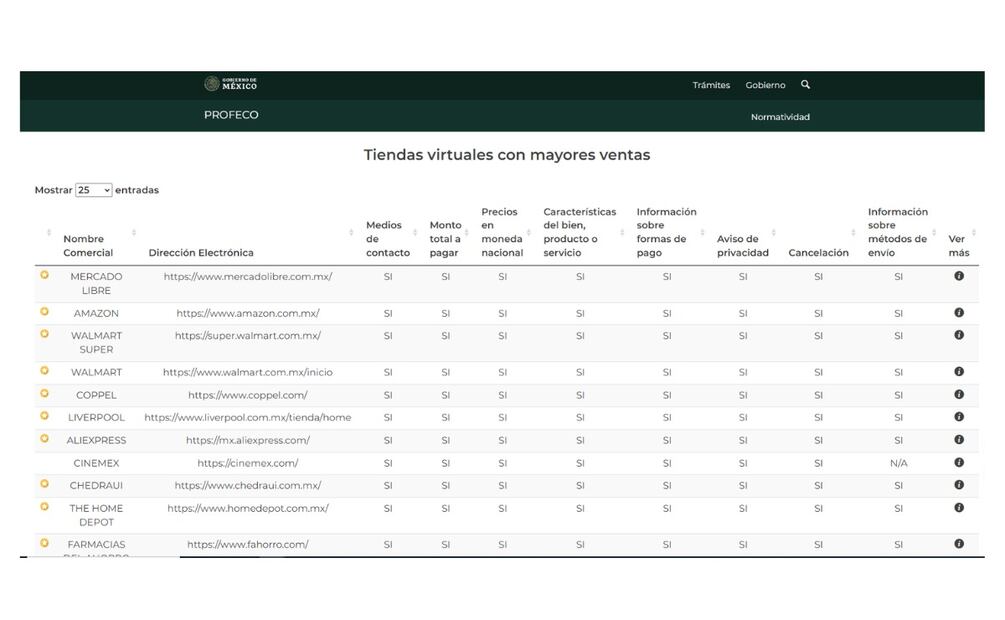Visit the homedepot.com.mx link
1005x620 pixels.
[x=248, y=508]
